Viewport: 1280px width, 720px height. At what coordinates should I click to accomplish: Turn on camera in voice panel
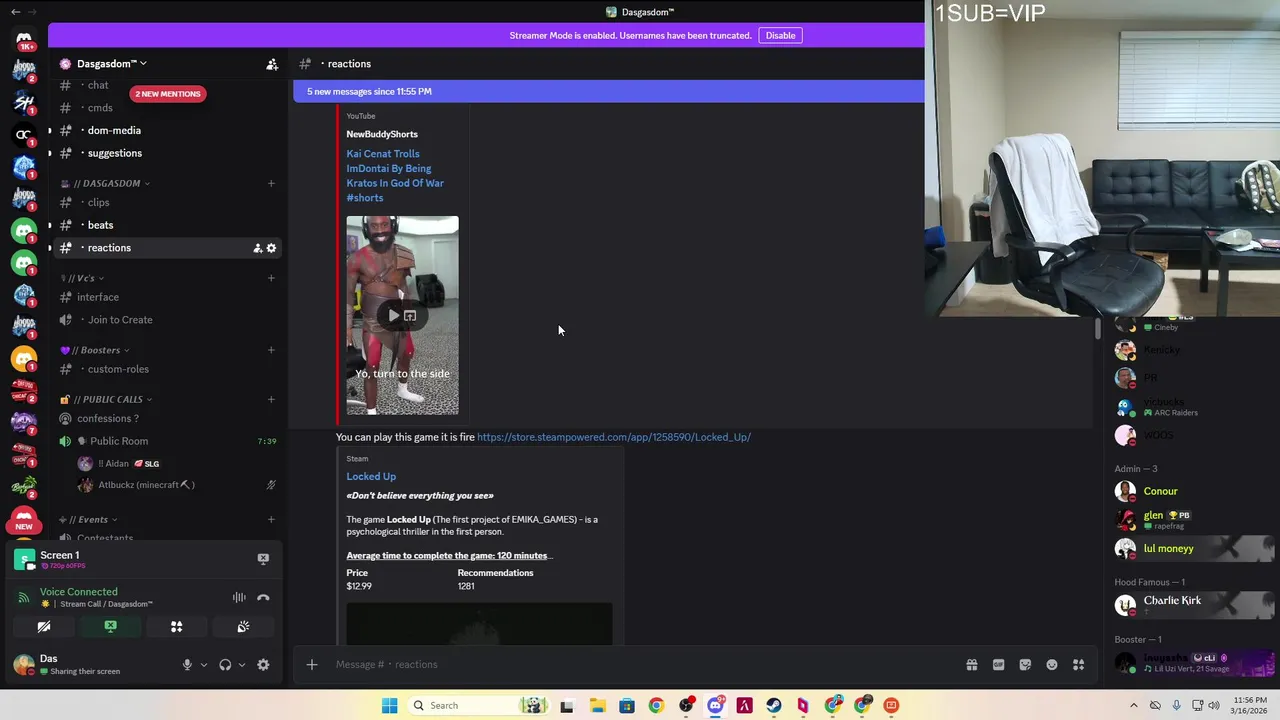44,627
